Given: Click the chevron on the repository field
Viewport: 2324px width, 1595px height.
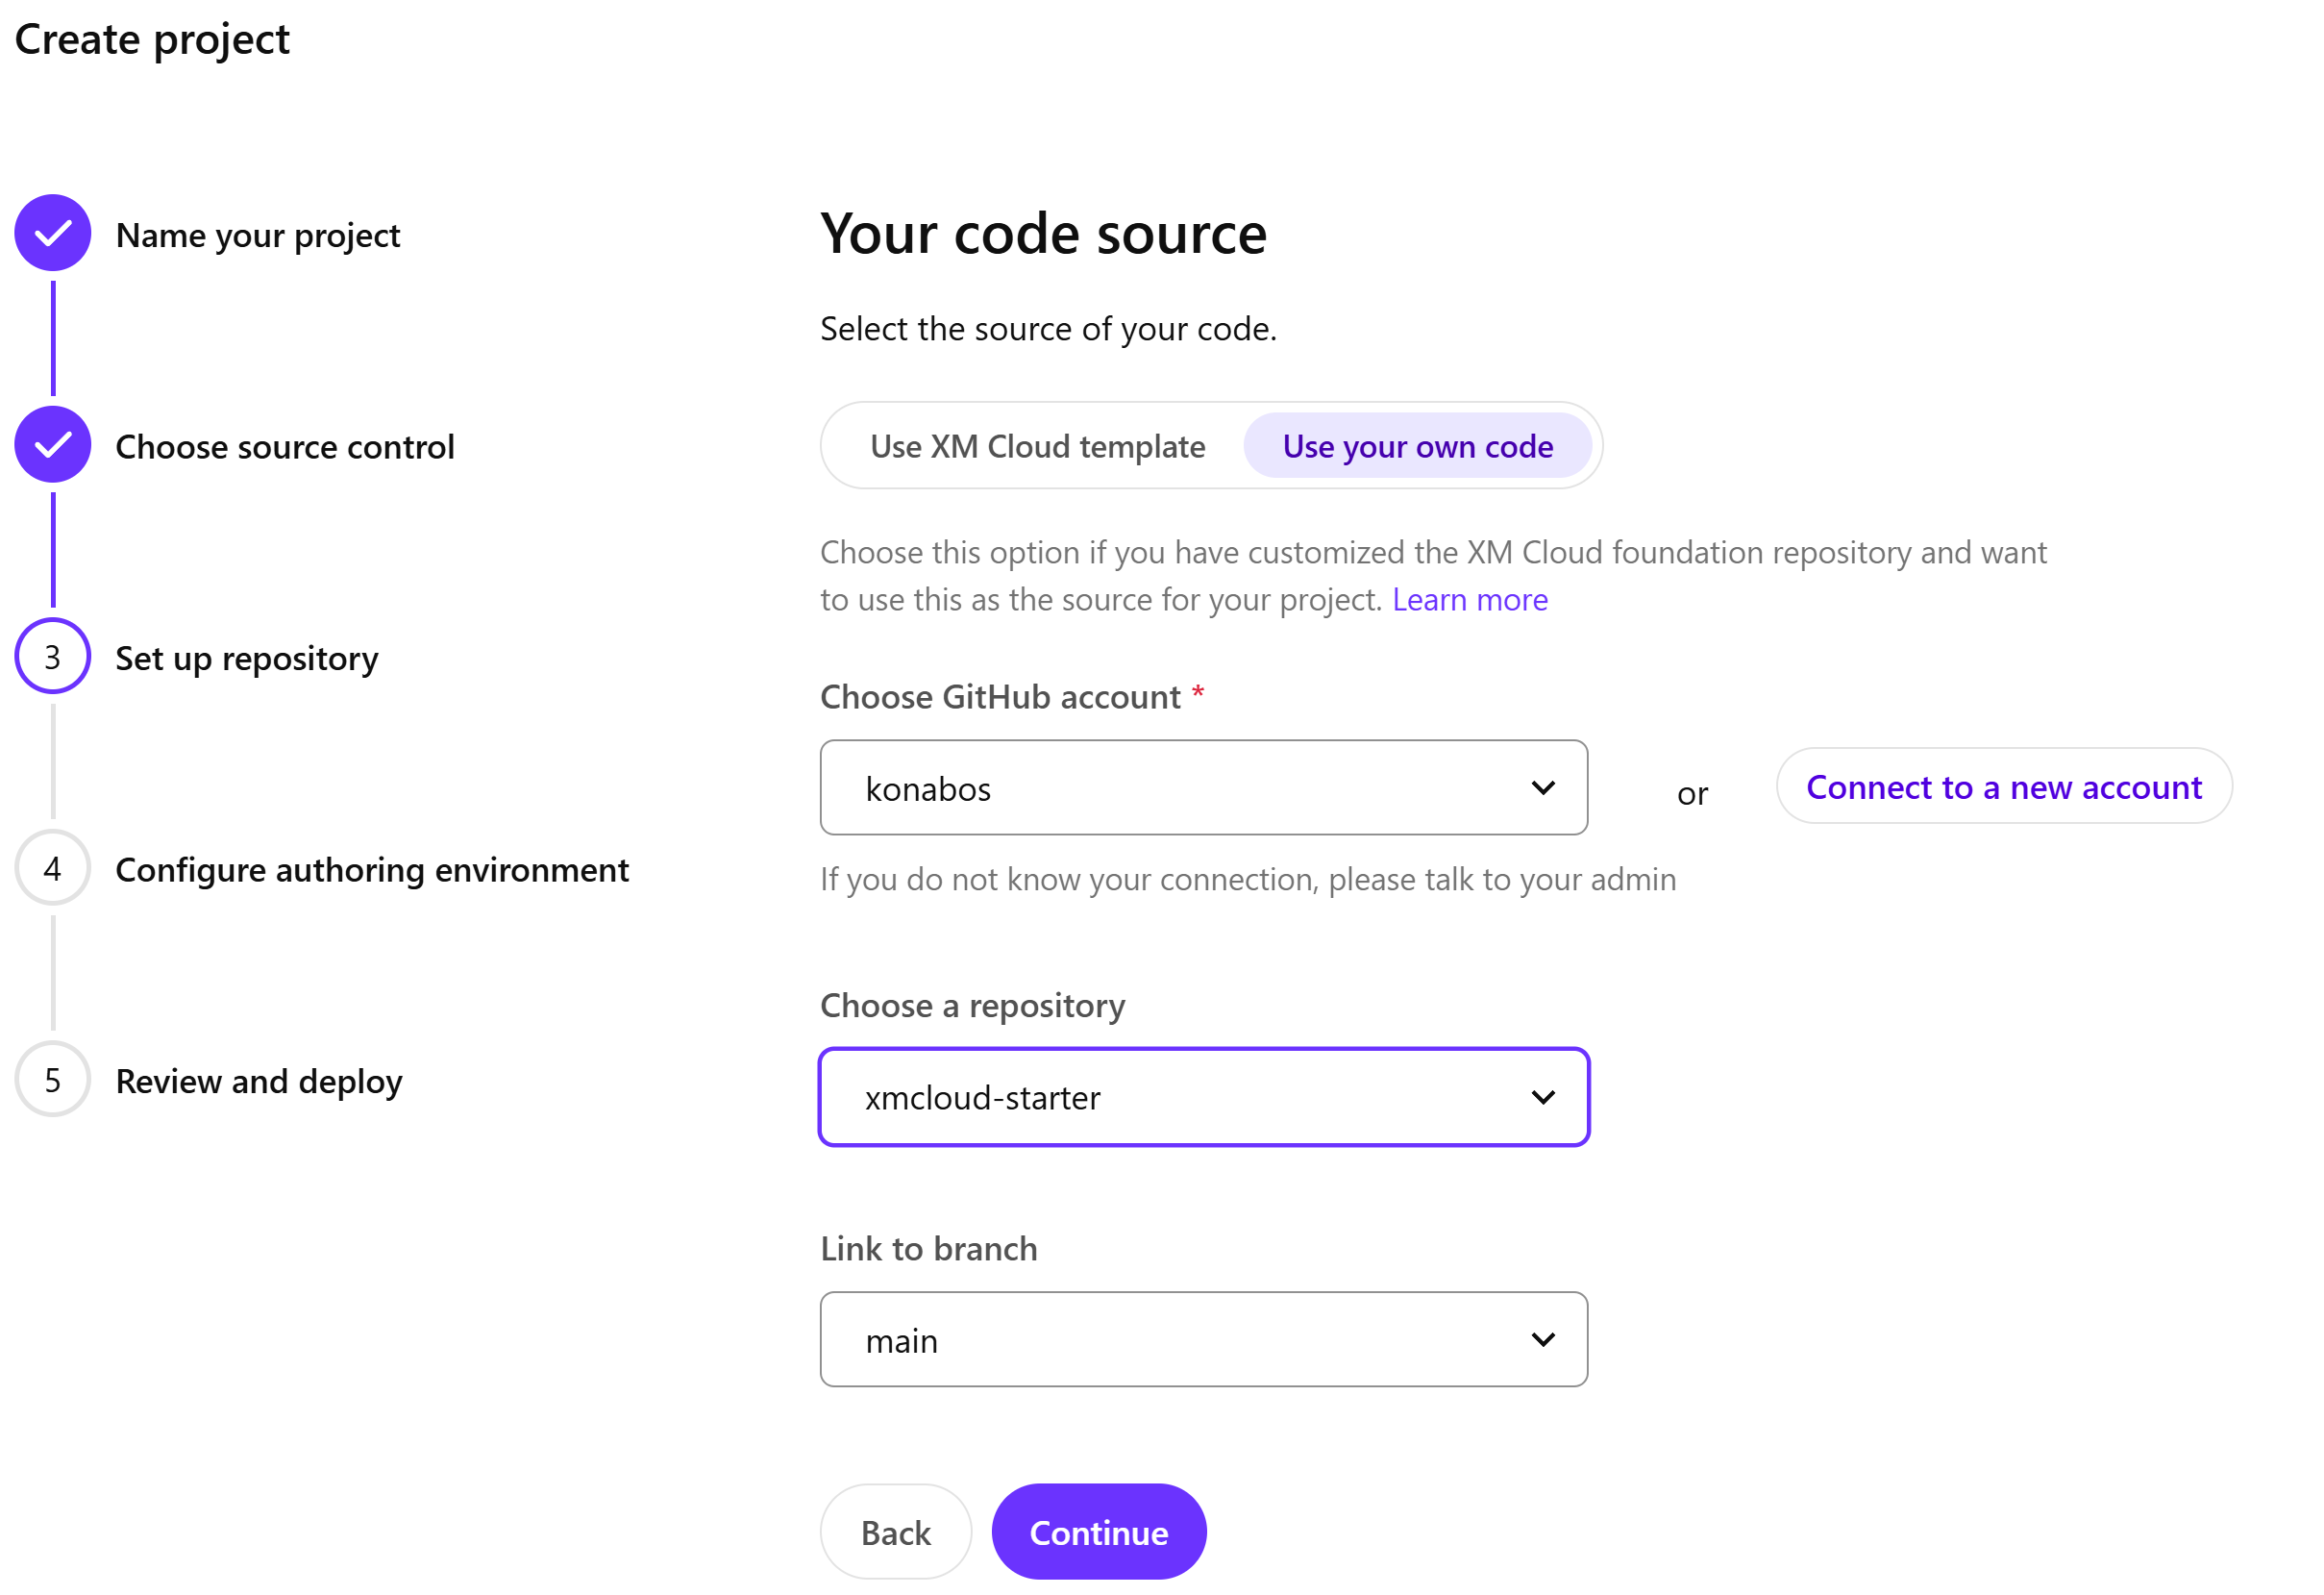Looking at the screenshot, I should pyautogui.click(x=1543, y=1096).
